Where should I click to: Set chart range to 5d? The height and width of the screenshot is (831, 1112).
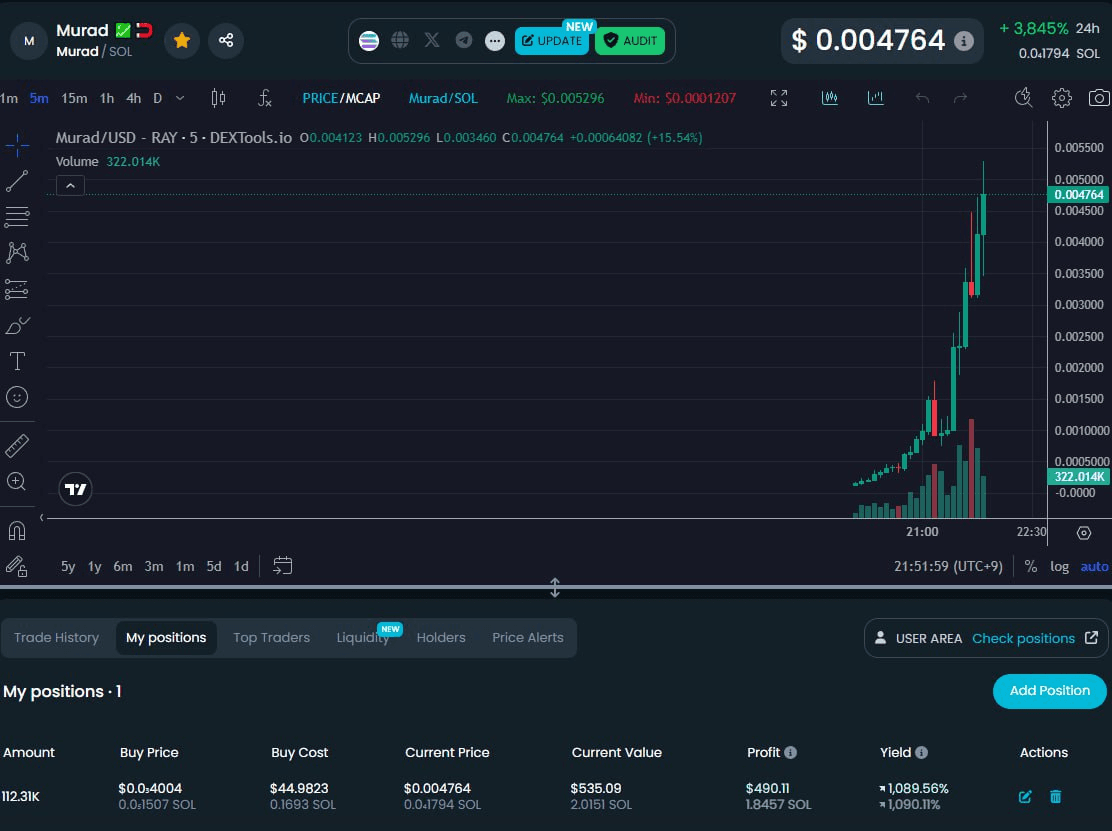tap(213, 567)
